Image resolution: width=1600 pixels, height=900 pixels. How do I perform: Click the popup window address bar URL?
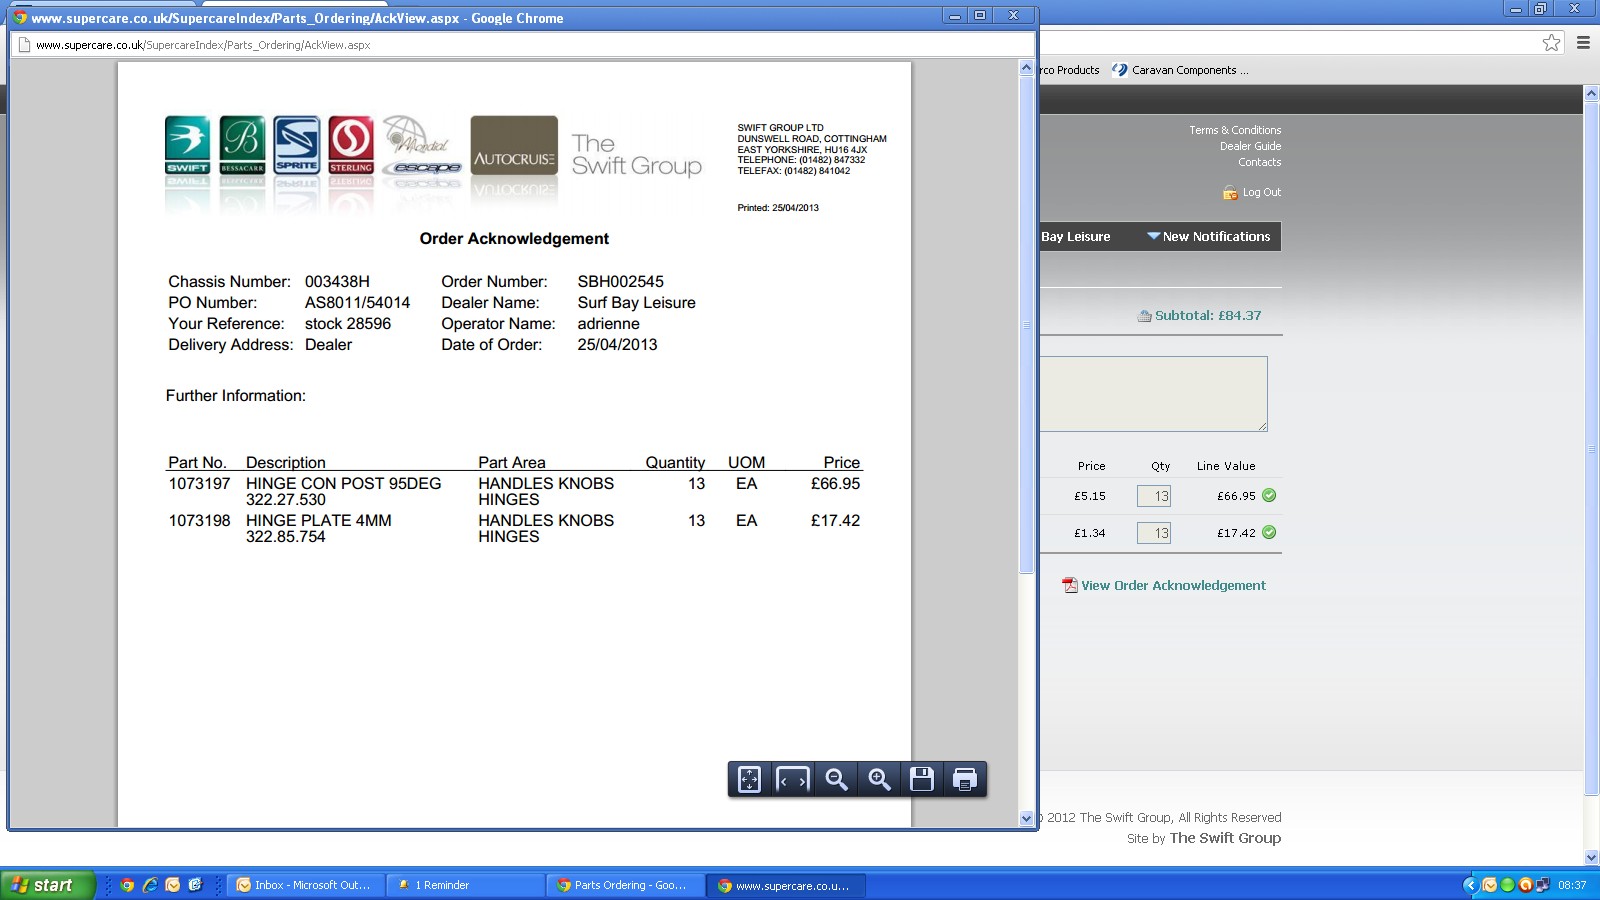(203, 45)
